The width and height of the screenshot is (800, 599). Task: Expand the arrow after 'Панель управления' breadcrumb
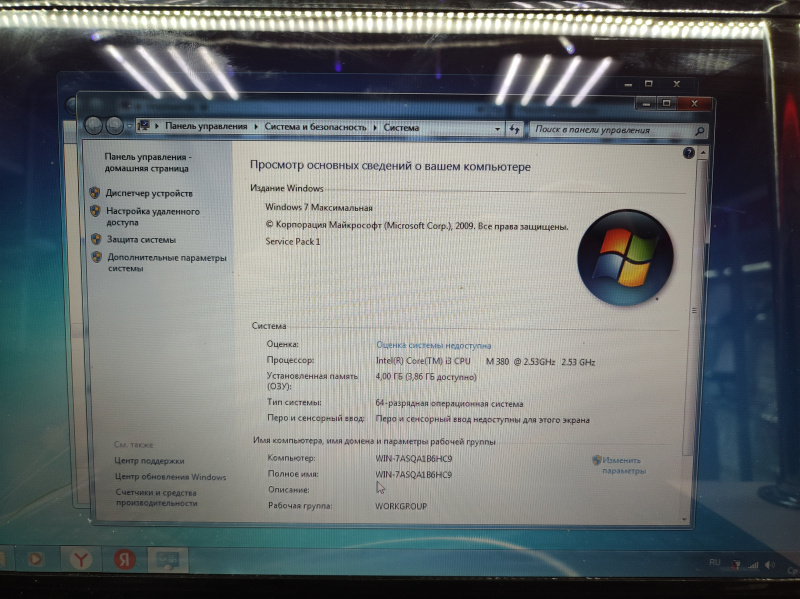pos(255,127)
